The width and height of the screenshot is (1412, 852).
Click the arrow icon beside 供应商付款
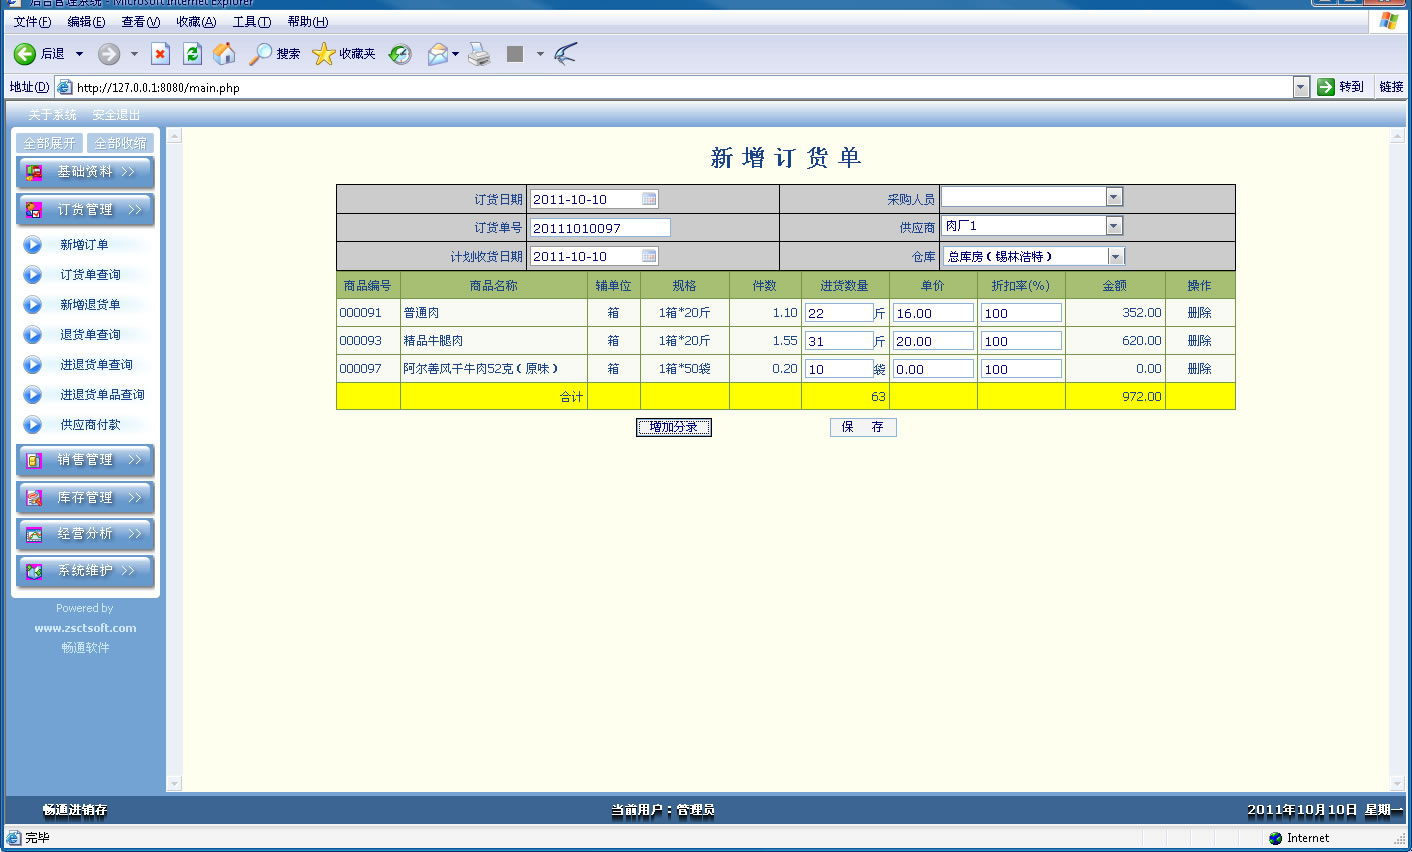point(33,425)
